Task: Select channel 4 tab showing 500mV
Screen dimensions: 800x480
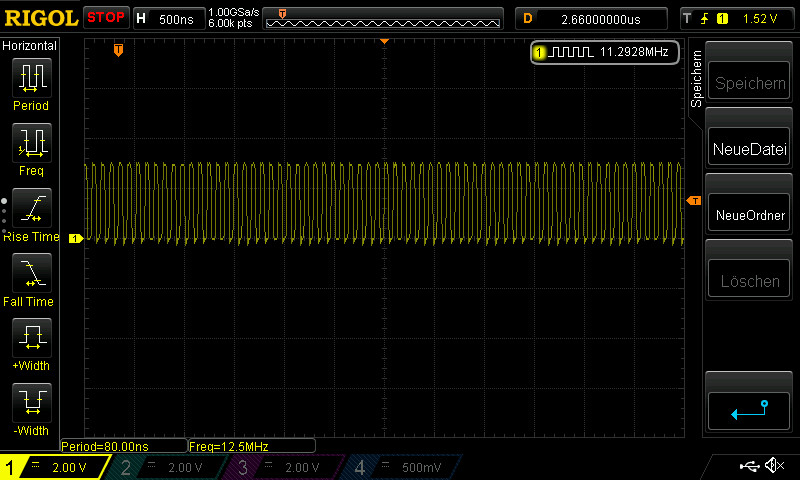Action: point(403,467)
